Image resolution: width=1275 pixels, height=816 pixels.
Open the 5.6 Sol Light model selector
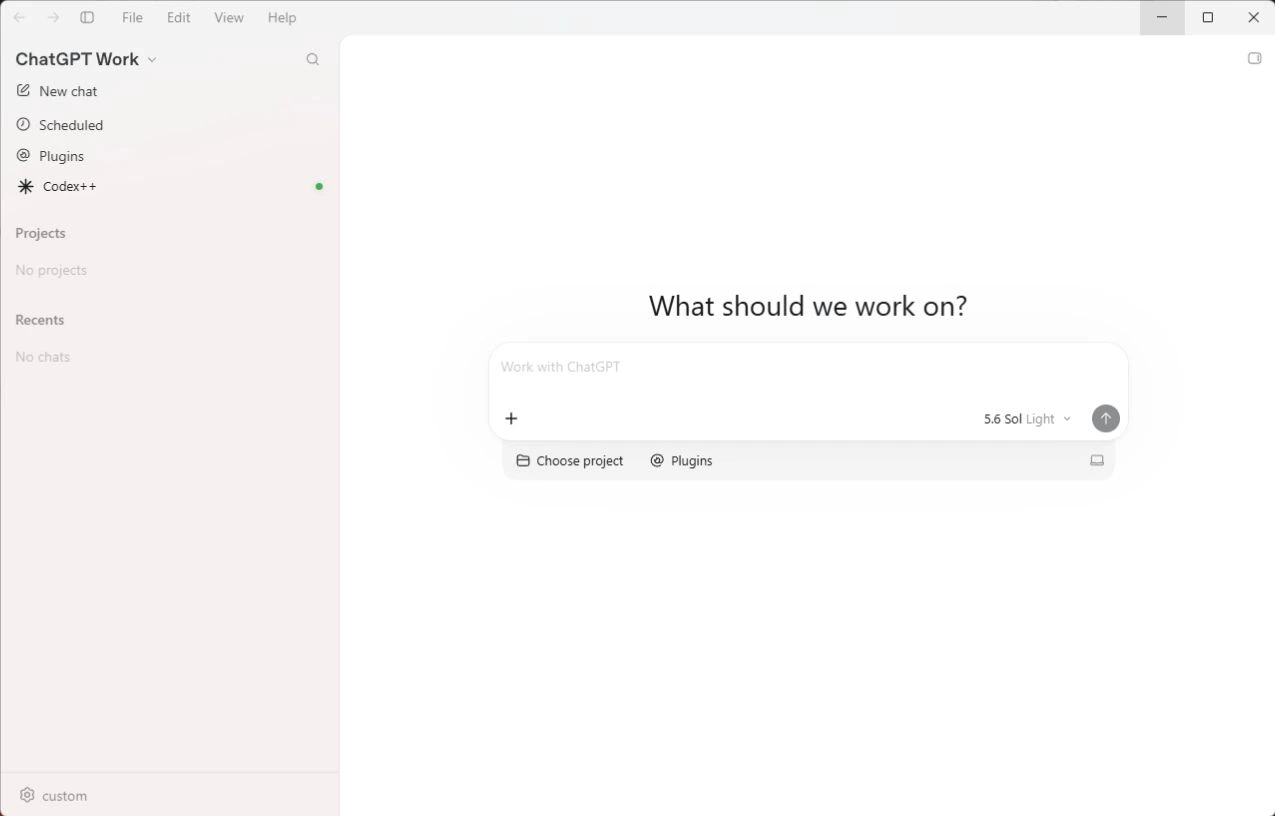[1027, 419]
